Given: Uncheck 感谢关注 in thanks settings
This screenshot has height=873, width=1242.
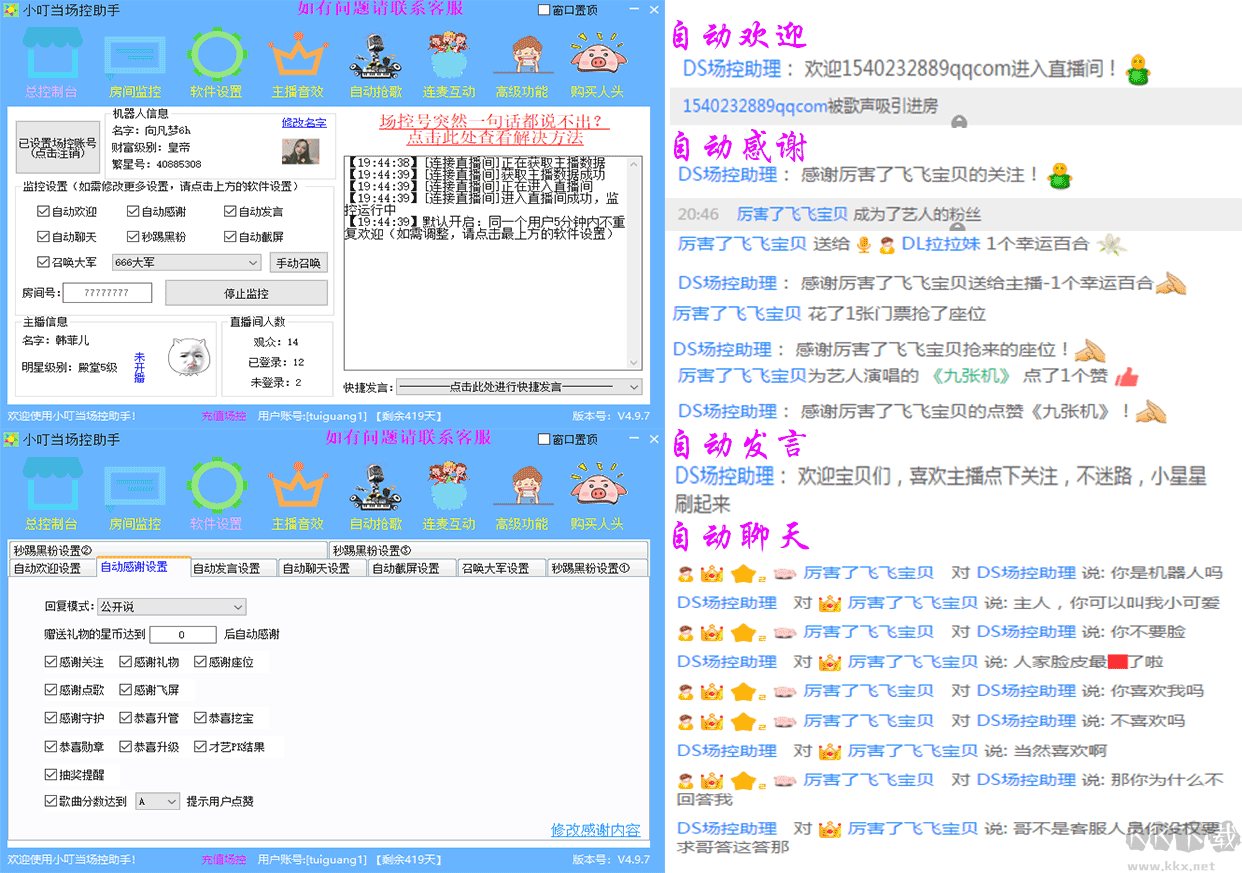Looking at the screenshot, I should [51, 662].
